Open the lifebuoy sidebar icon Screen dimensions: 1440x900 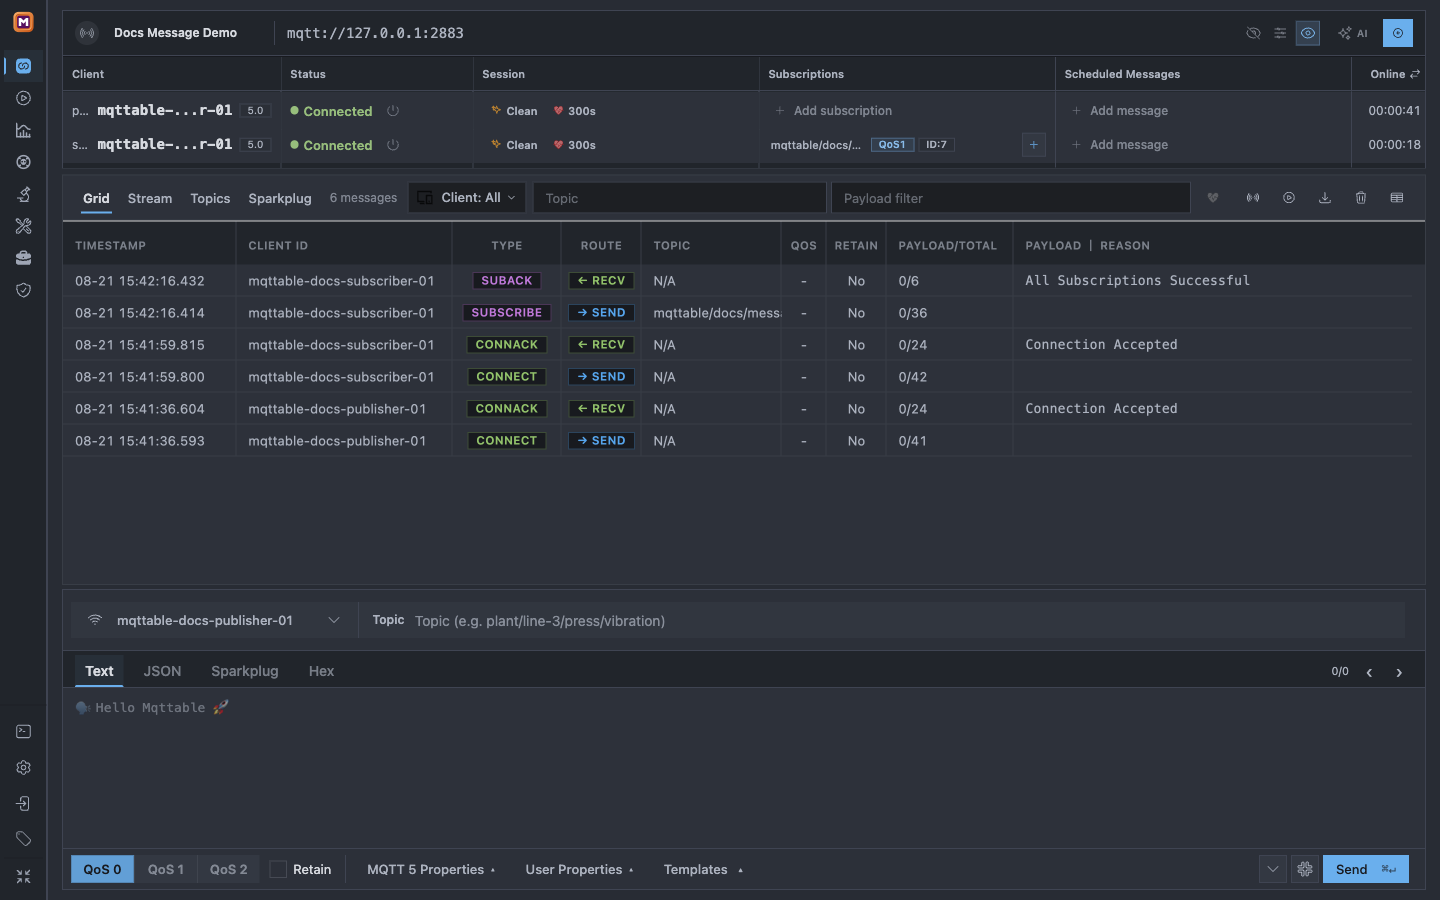pos(23,162)
